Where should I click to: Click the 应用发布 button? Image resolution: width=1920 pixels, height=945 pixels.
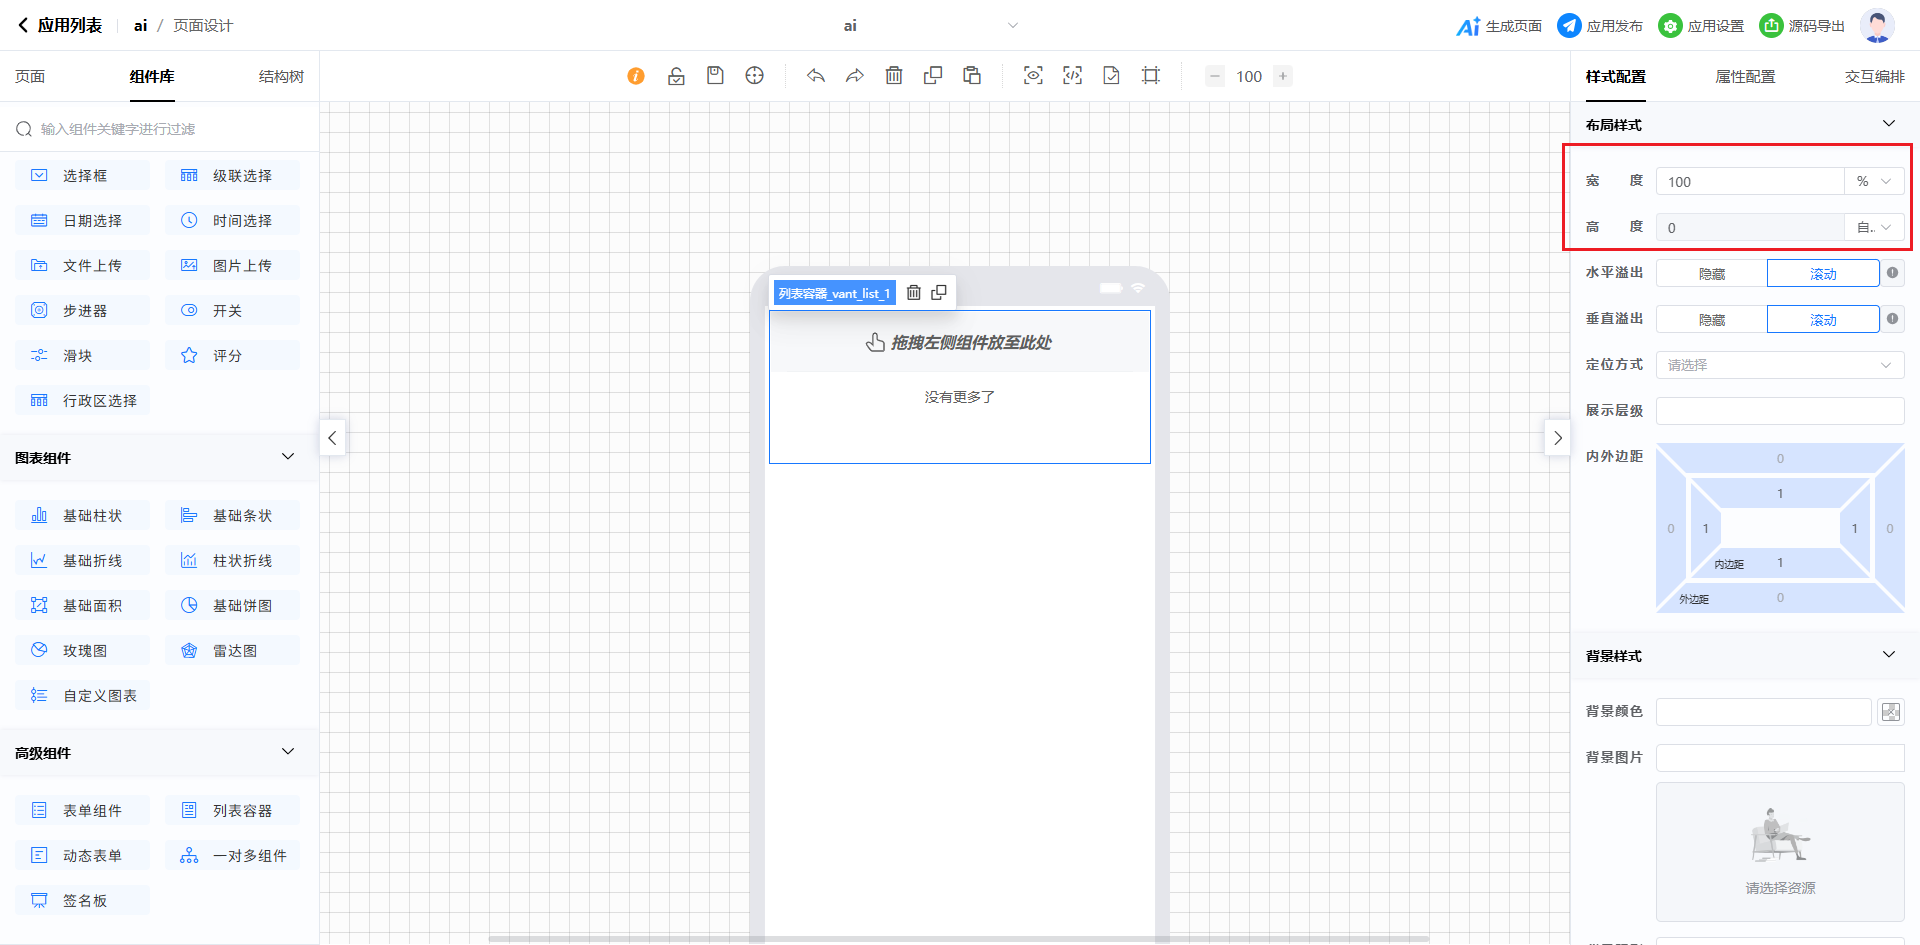(x=1600, y=26)
